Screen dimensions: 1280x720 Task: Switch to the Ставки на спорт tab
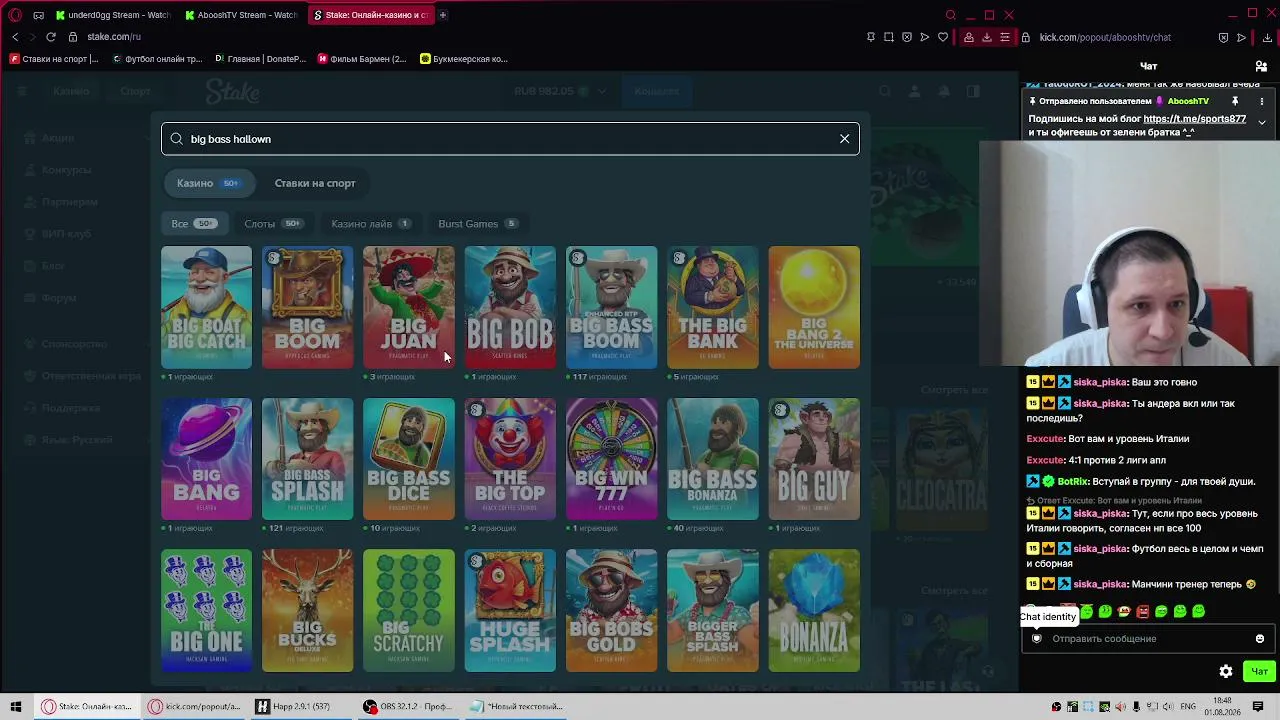click(x=315, y=183)
